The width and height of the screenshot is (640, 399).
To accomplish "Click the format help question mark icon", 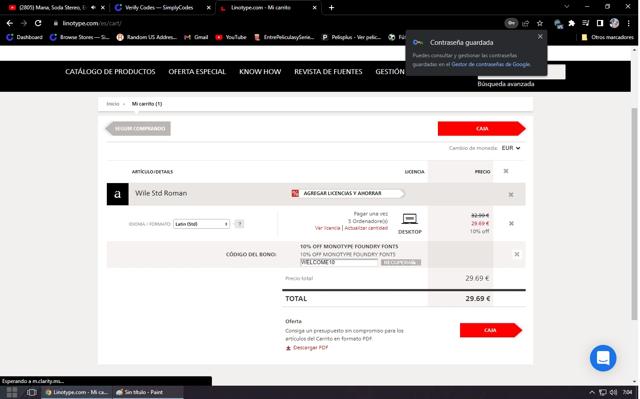I will coord(240,224).
